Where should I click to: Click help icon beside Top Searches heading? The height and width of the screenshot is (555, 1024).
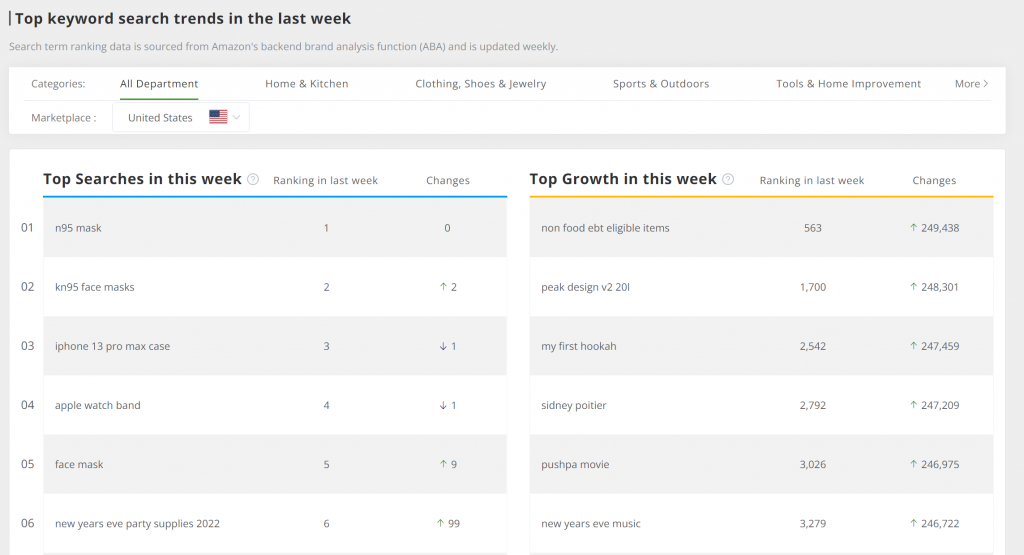tap(253, 180)
